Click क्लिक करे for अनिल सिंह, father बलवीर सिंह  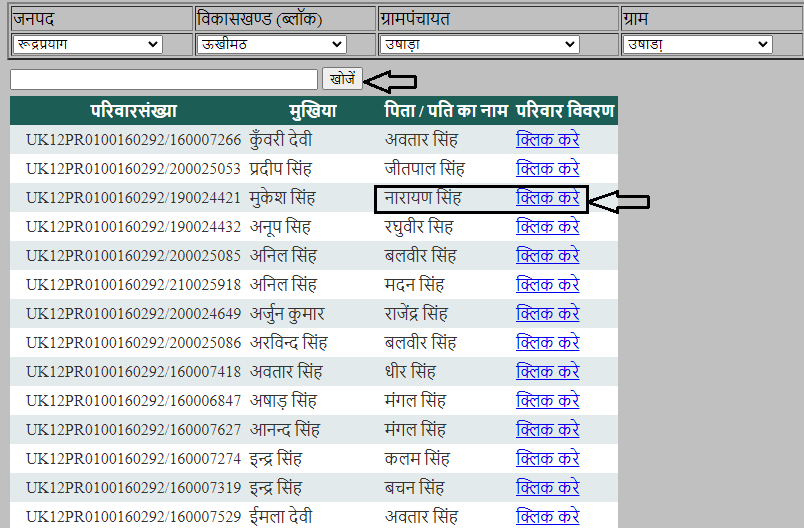tap(547, 256)
